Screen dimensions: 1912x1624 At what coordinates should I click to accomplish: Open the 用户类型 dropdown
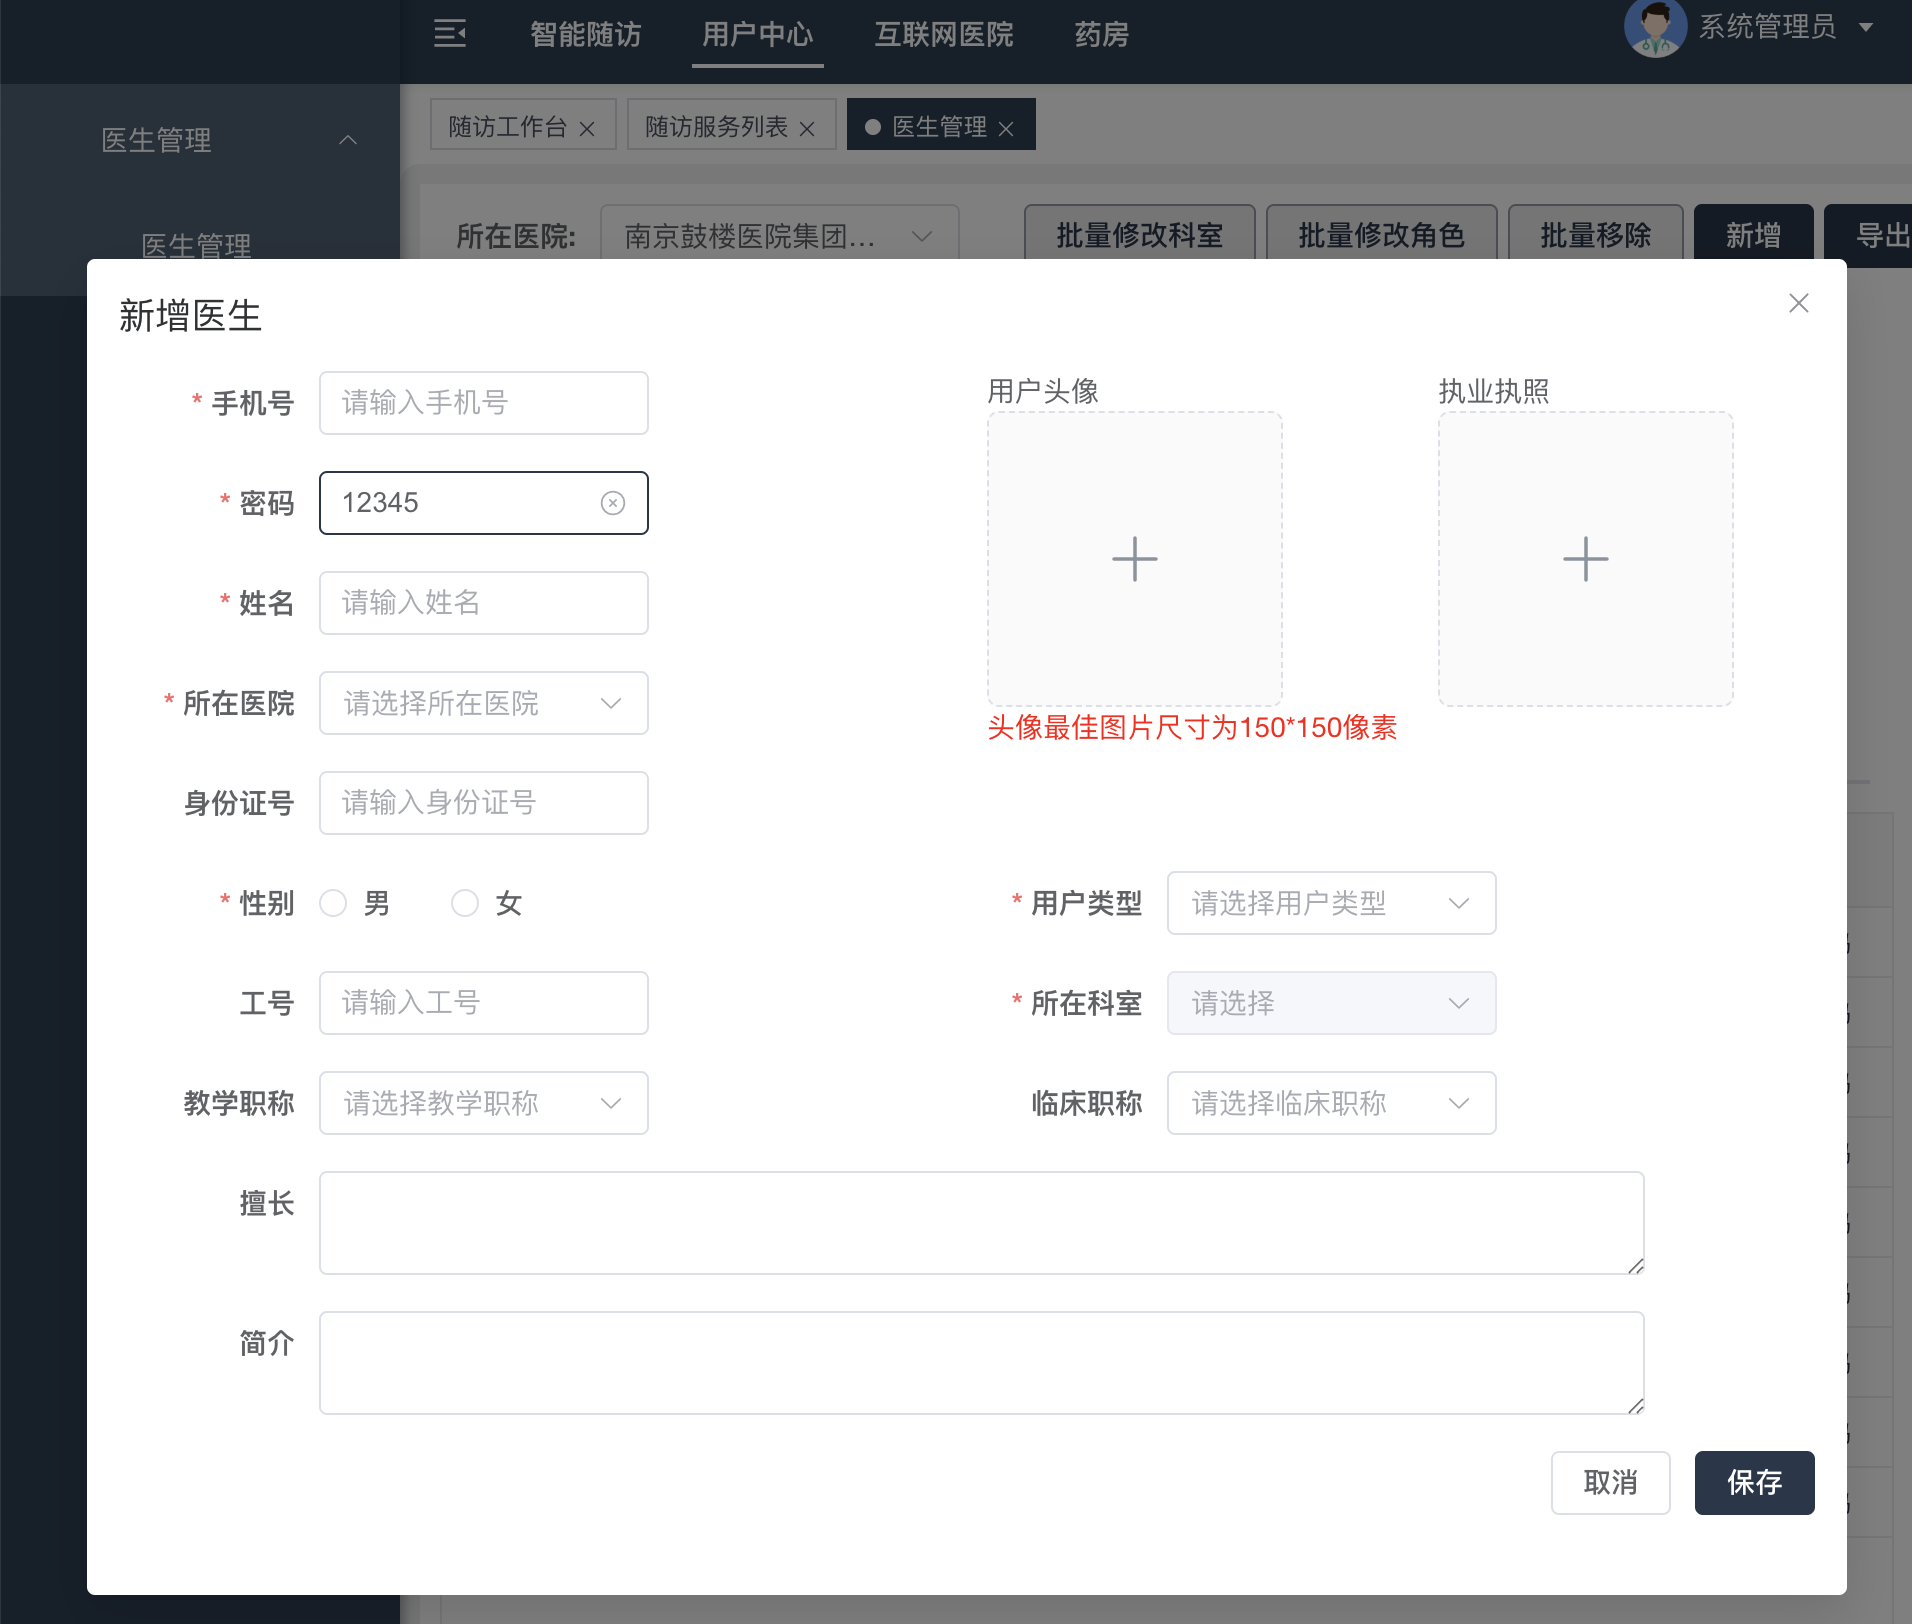click(1331, 903)
